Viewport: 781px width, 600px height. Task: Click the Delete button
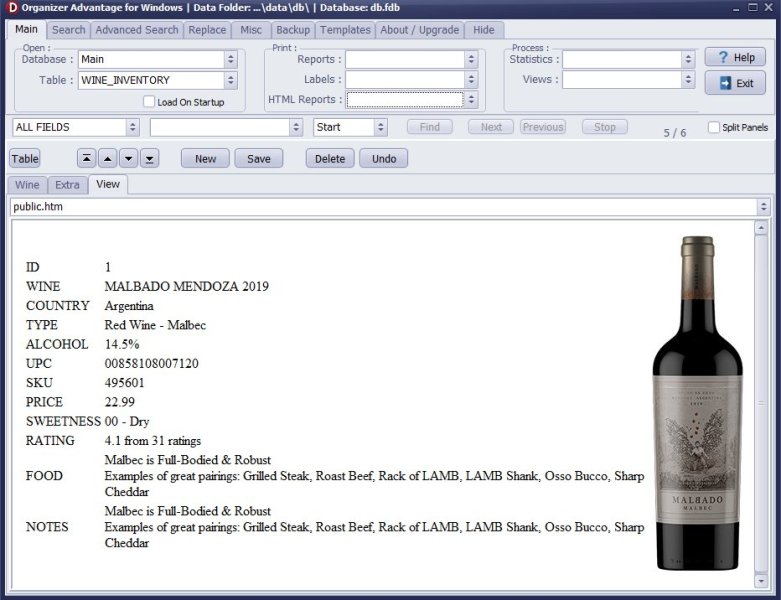point(330,159)
